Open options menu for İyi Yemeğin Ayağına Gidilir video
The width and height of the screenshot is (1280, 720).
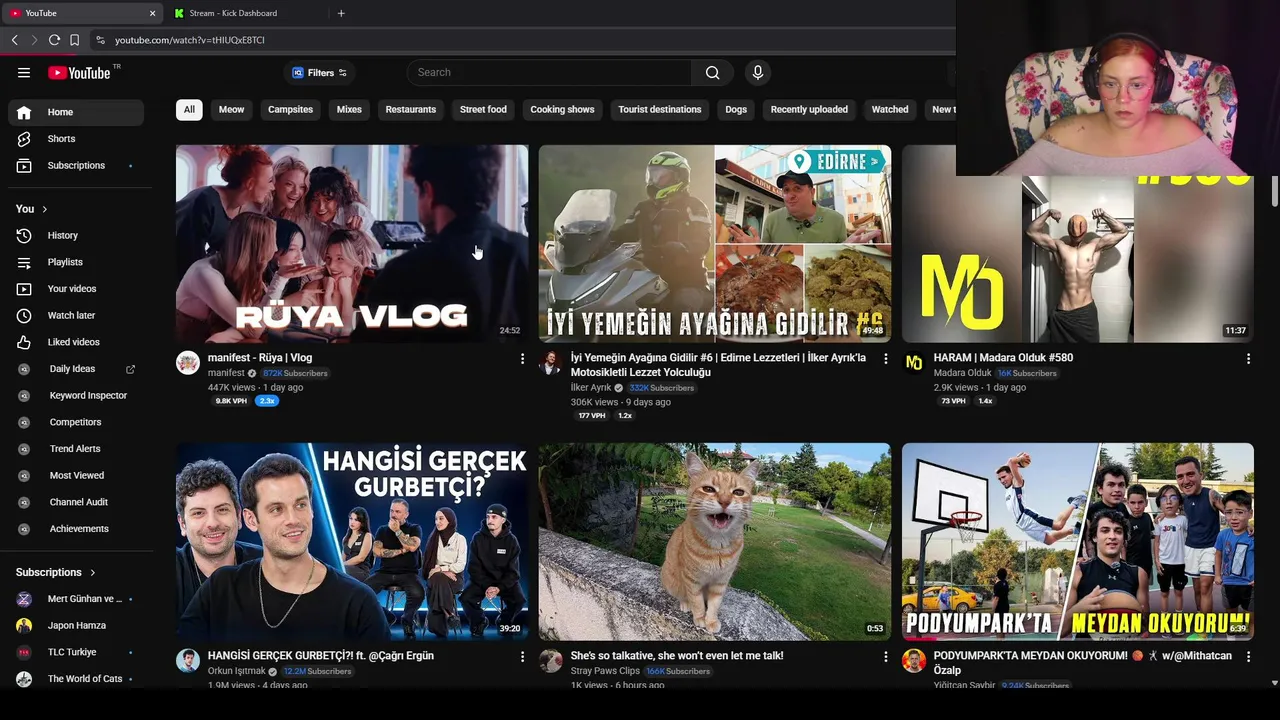[x=885, y=358]
